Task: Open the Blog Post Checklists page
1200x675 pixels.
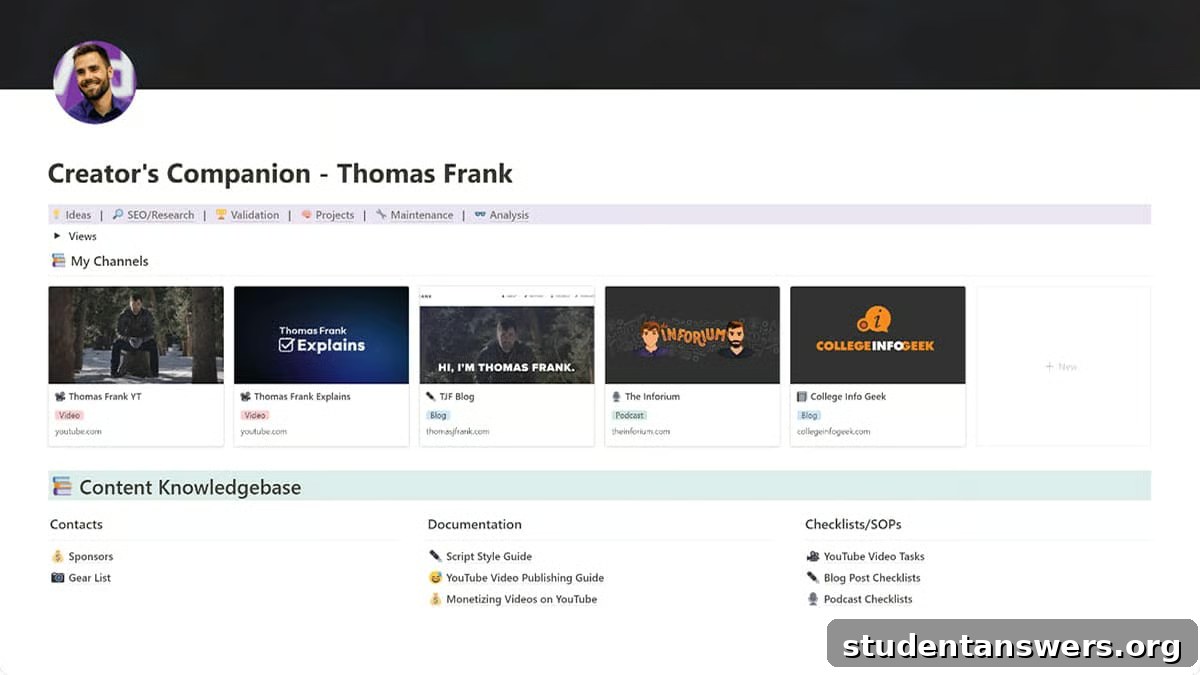Action: 872,578
